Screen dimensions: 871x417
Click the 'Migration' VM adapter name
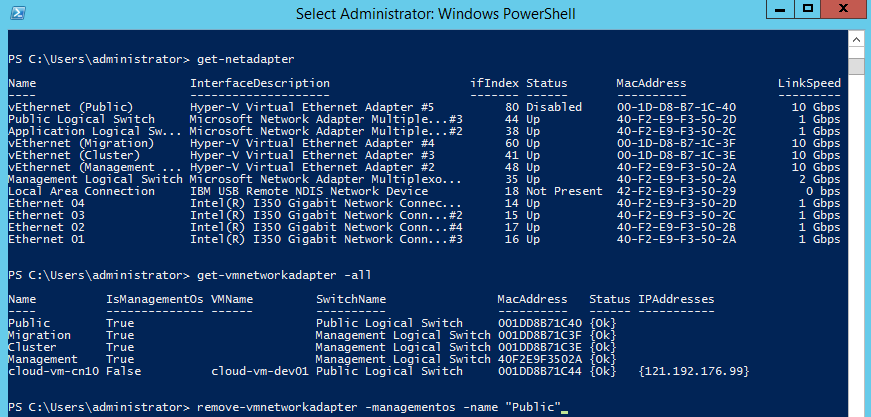[39, 335]
